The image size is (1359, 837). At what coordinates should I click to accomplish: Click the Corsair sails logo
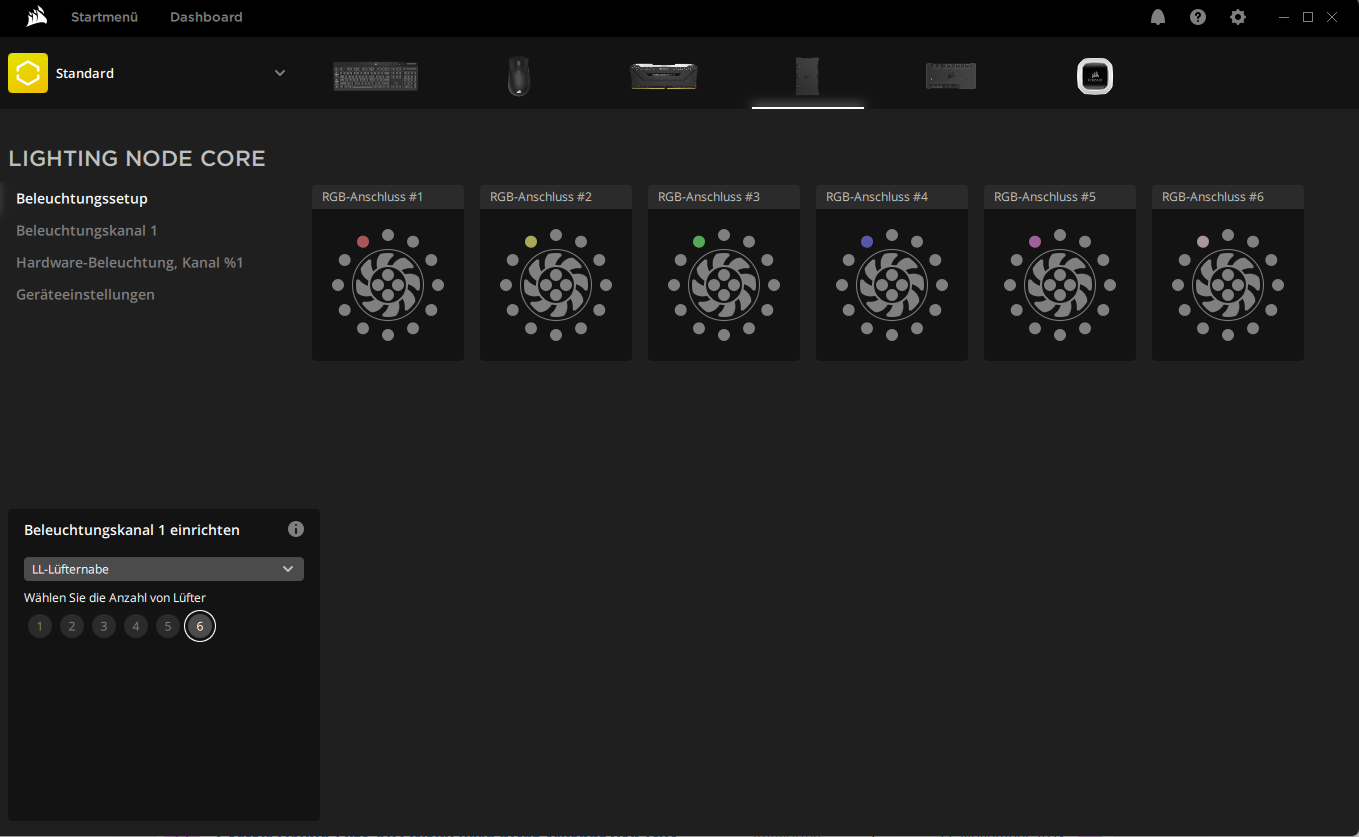click(36, 16)
